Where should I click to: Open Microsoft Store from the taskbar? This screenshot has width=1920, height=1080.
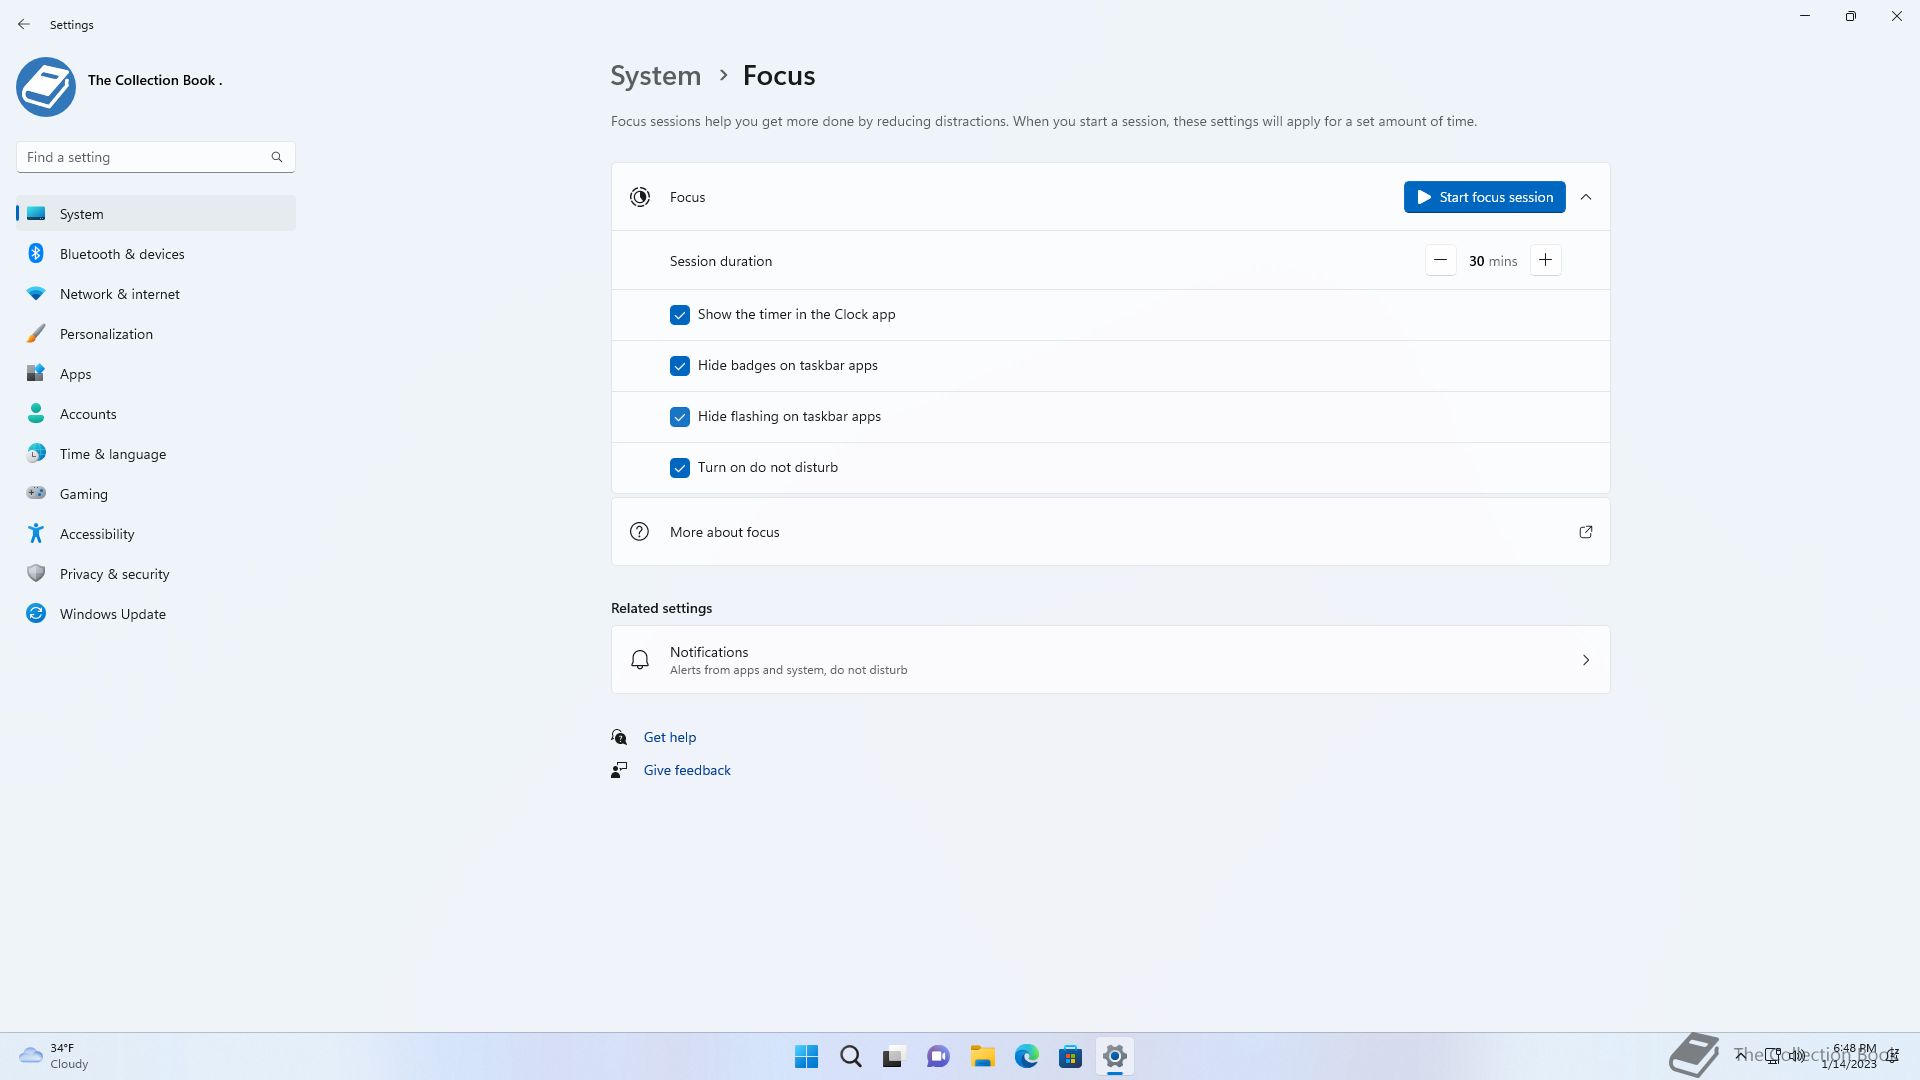(1070, 1056)
